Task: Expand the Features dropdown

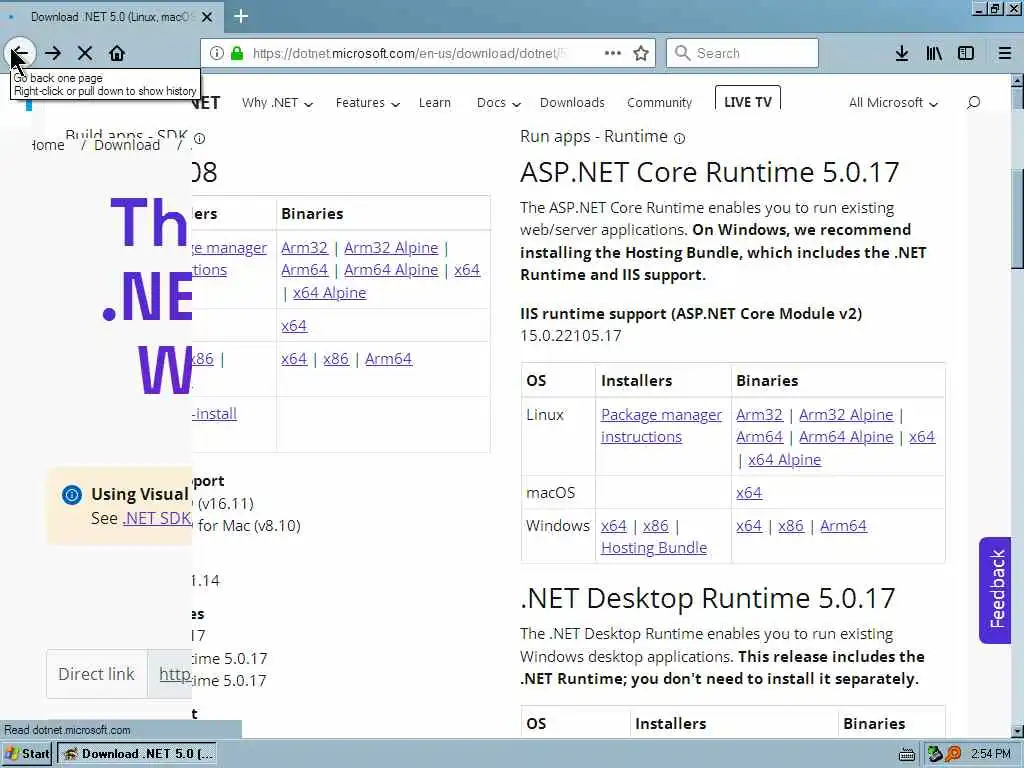Action: [x=367, y=103]
